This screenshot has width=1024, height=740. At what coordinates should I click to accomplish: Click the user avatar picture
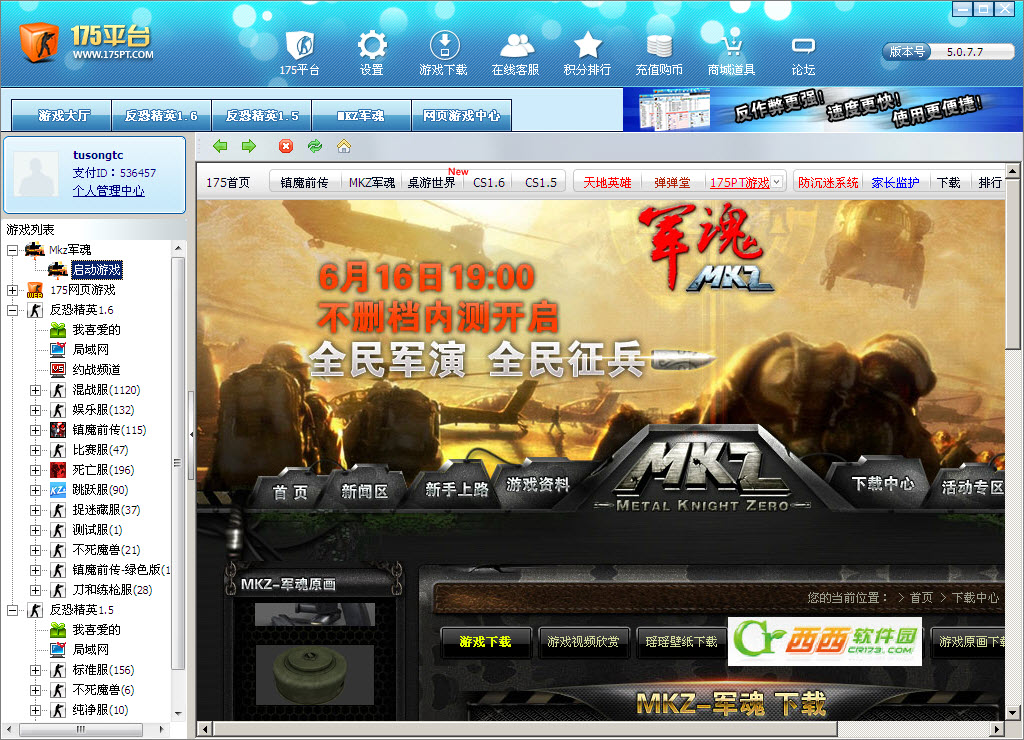pos(35,174)
